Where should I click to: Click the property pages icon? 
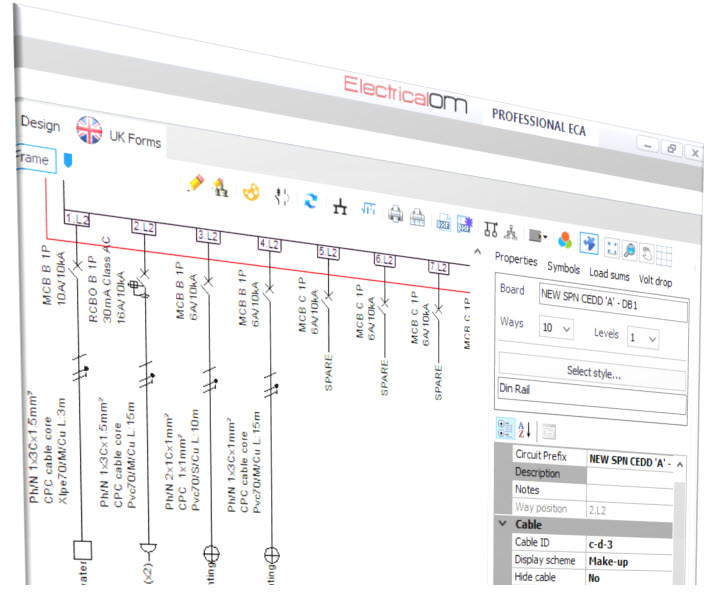coord(549,432)
